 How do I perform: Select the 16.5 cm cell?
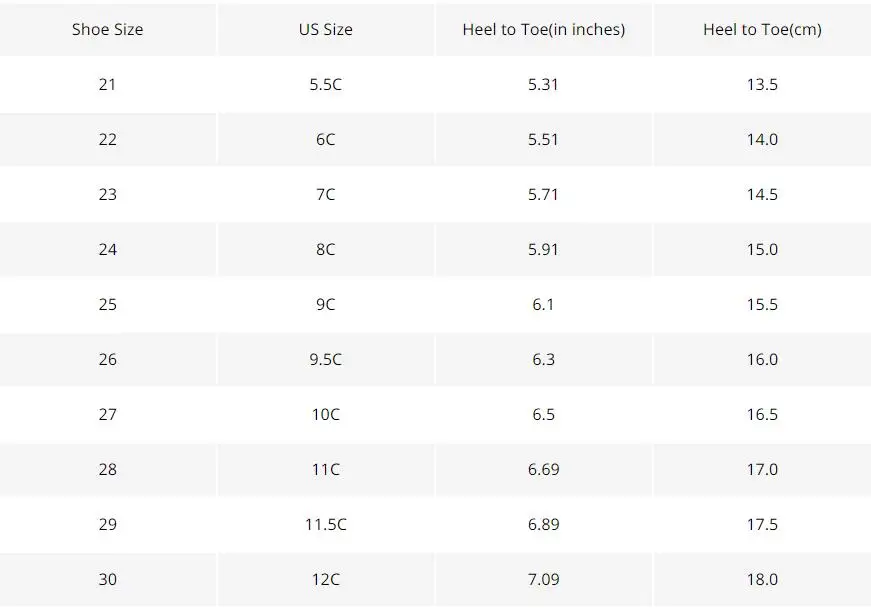click(x=762, y=414)
